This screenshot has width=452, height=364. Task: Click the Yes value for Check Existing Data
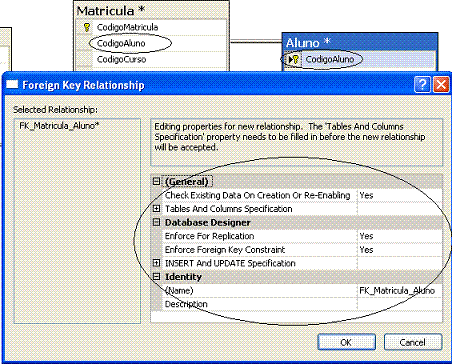click(x=400, y=195)
